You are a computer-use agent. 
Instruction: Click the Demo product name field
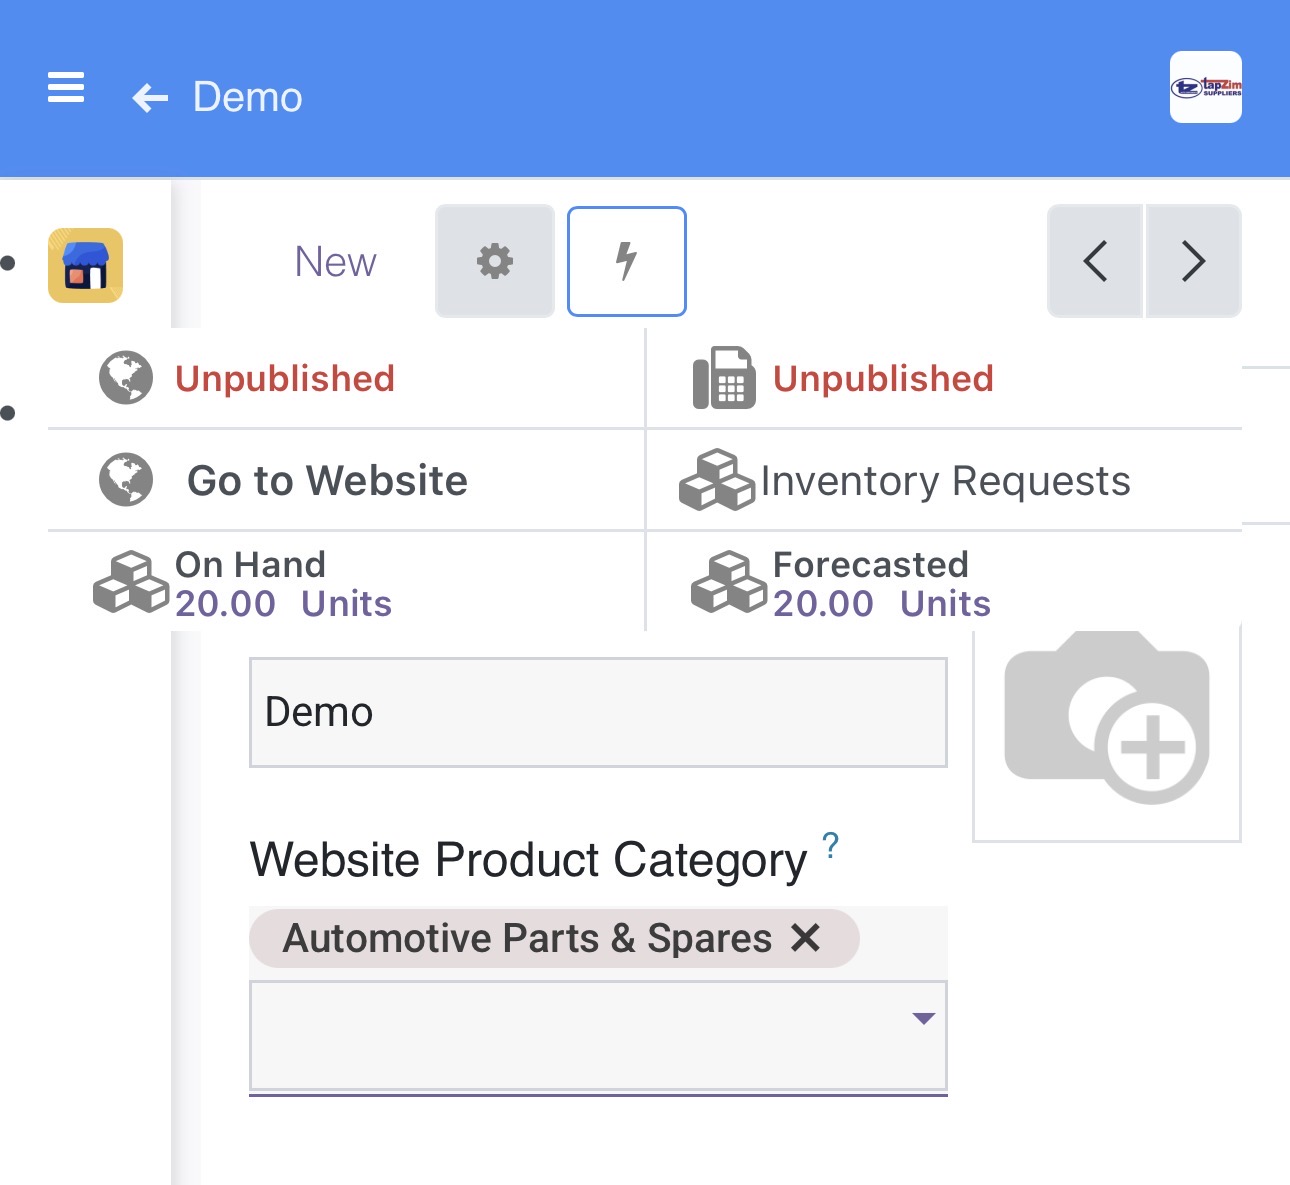point(598,712)
